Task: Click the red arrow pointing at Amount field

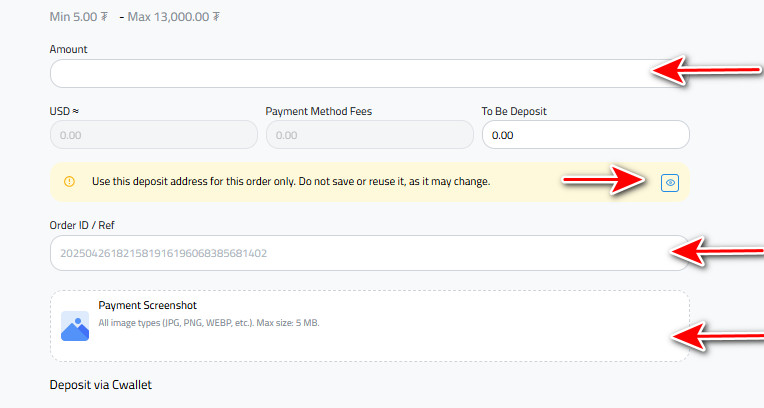Action: pos(708,70)
